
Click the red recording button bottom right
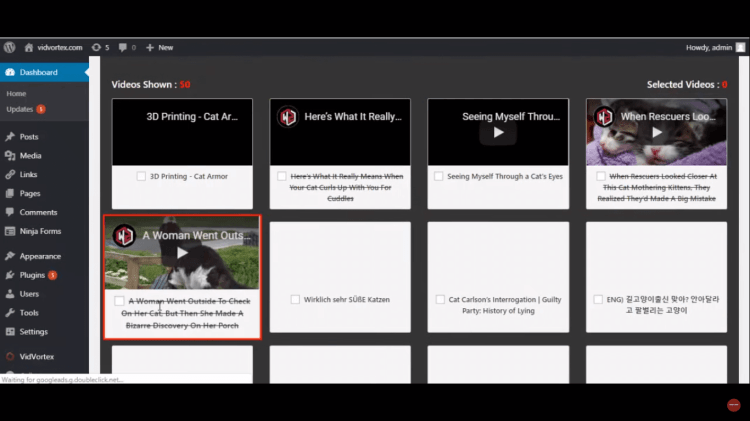click(734, 405)
